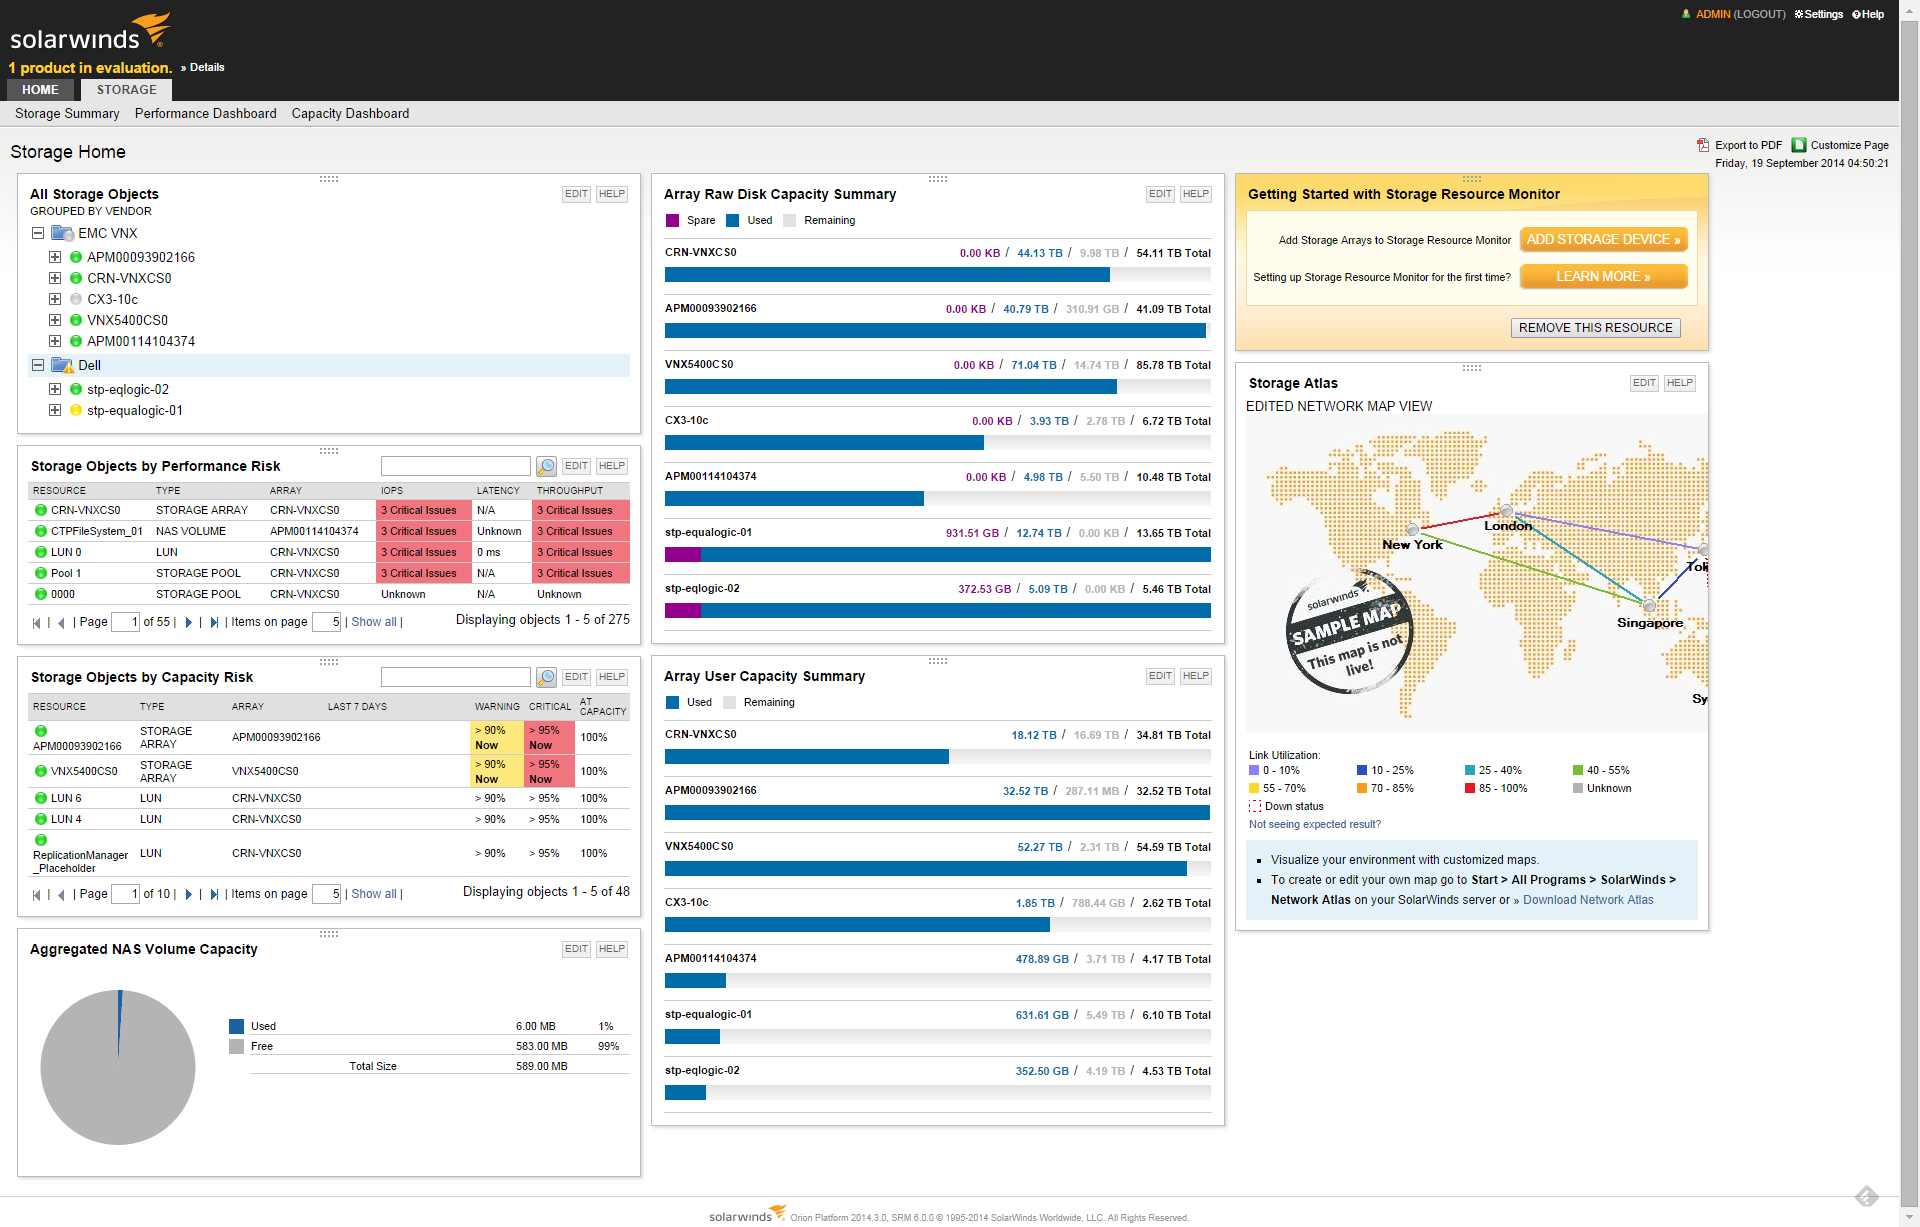Click ADD STORAGE DEVICE button
This screenshot has width=1920, height=1227.
[1603, 240]
